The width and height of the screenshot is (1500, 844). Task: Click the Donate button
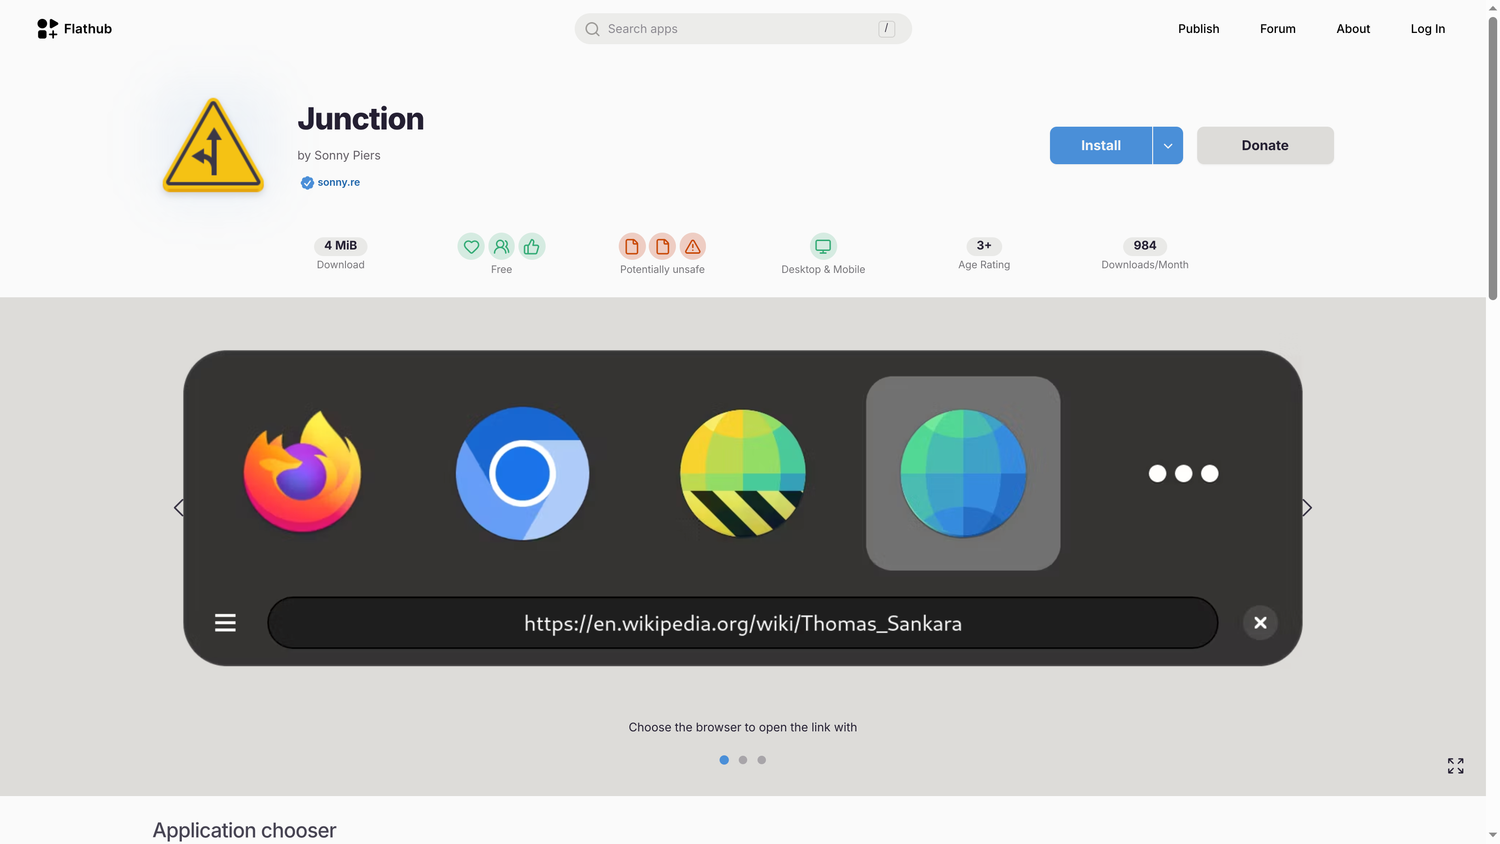1265,146
